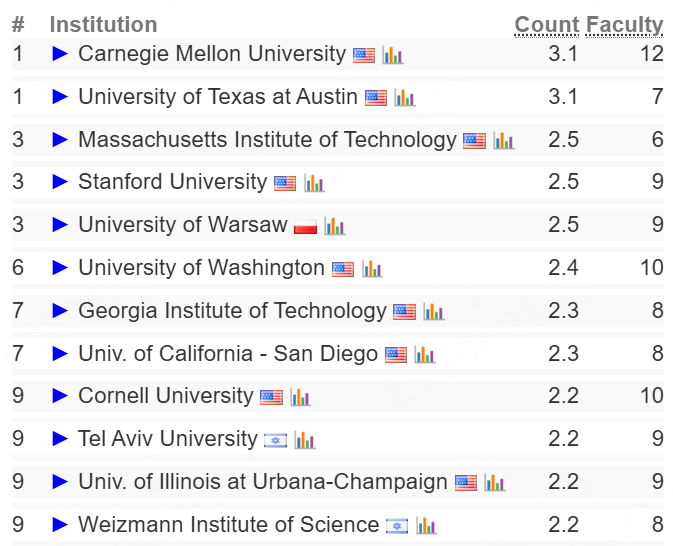Click the chart icon after University of Warsaw
The width and height of the screenshot is (673, 546).
(x=334, y=226)
